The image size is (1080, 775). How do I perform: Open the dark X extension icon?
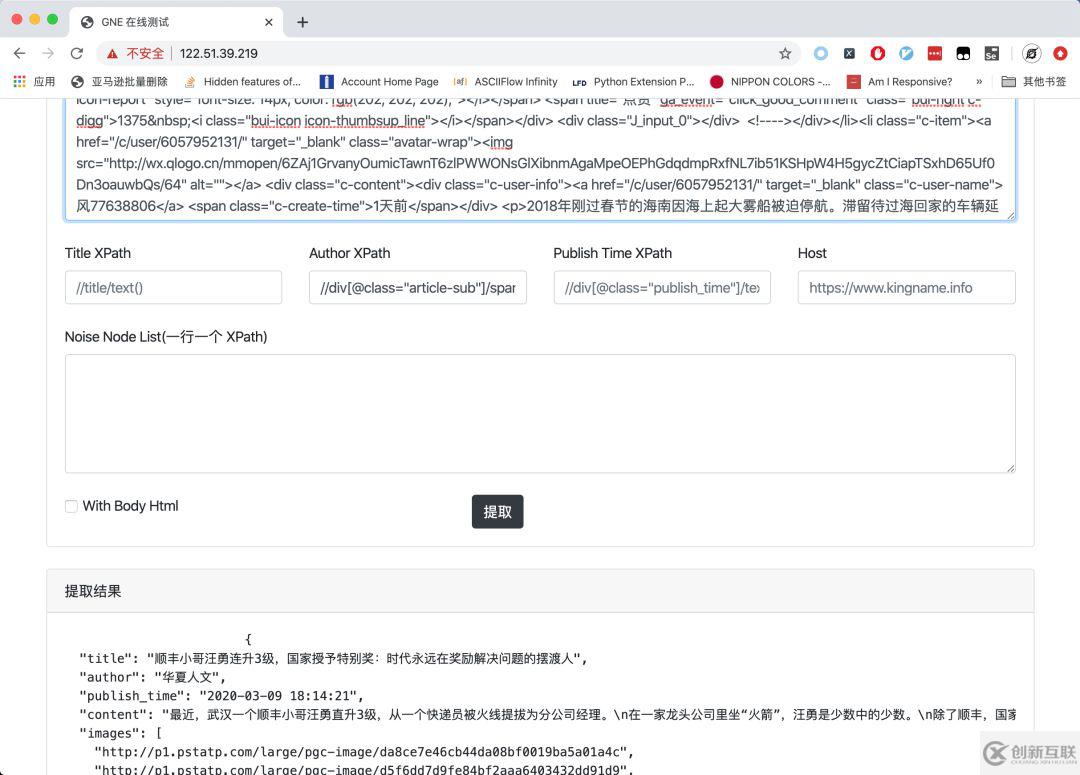[849, 53]
